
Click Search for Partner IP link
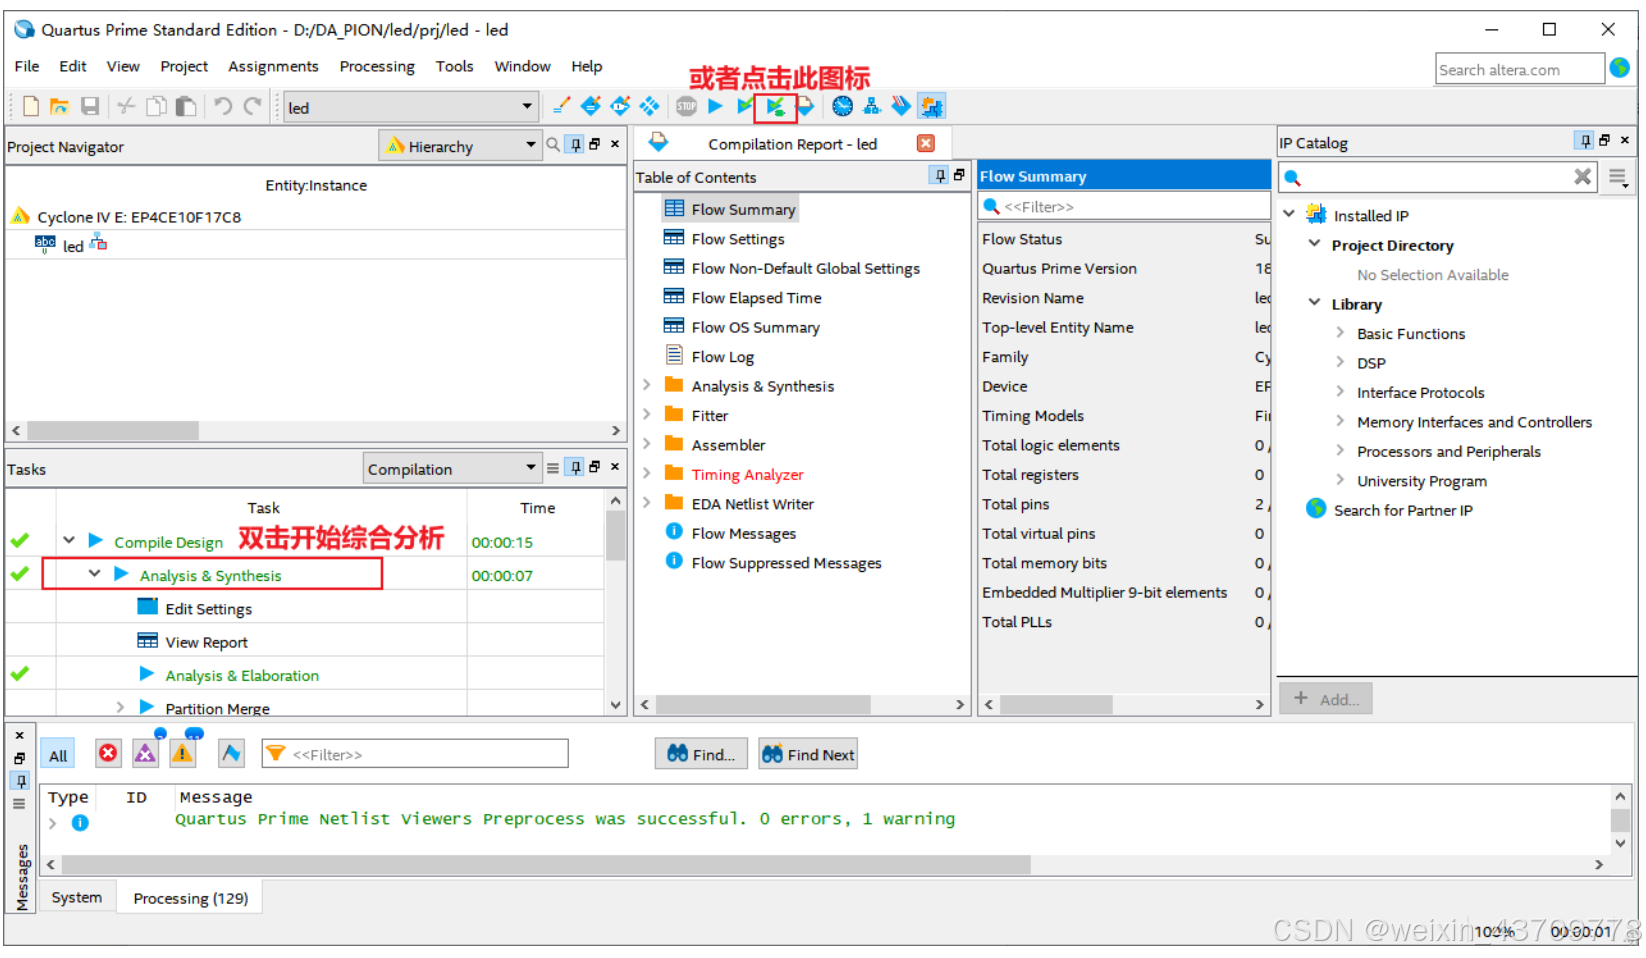click(1403, 510)
